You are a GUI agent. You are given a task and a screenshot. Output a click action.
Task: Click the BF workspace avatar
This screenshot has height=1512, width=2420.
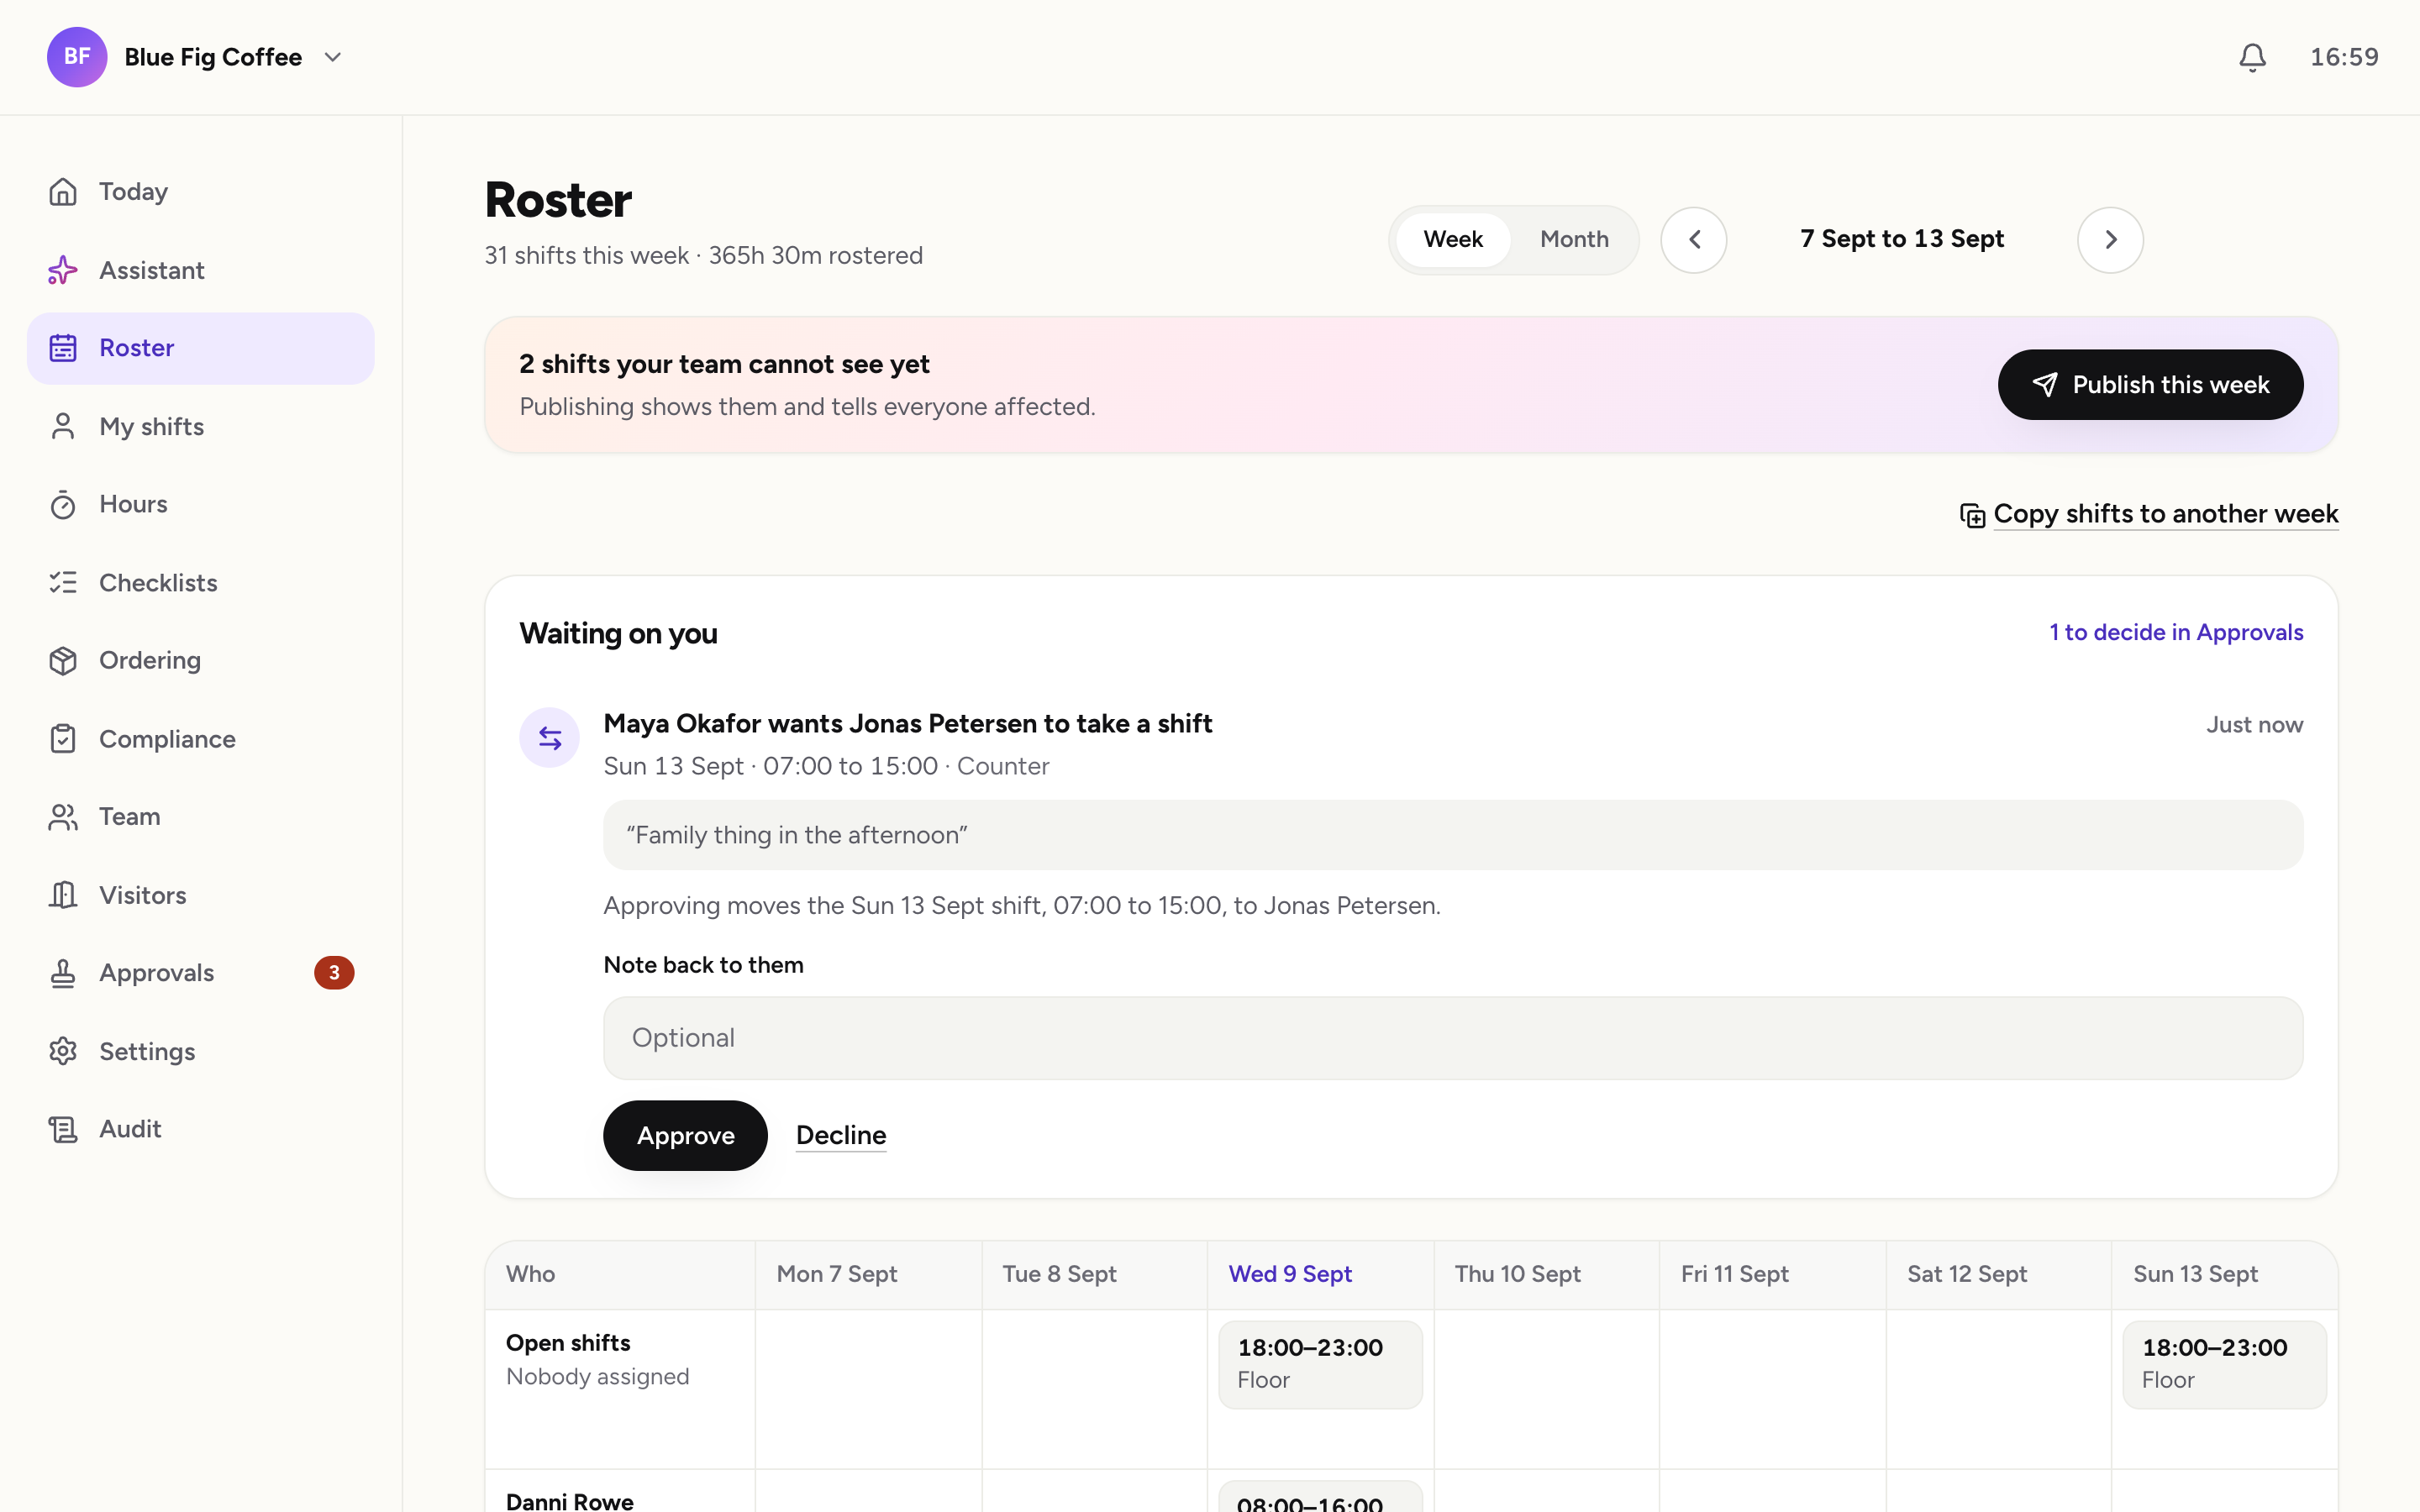pyautogui.click(x=77, y=57)
